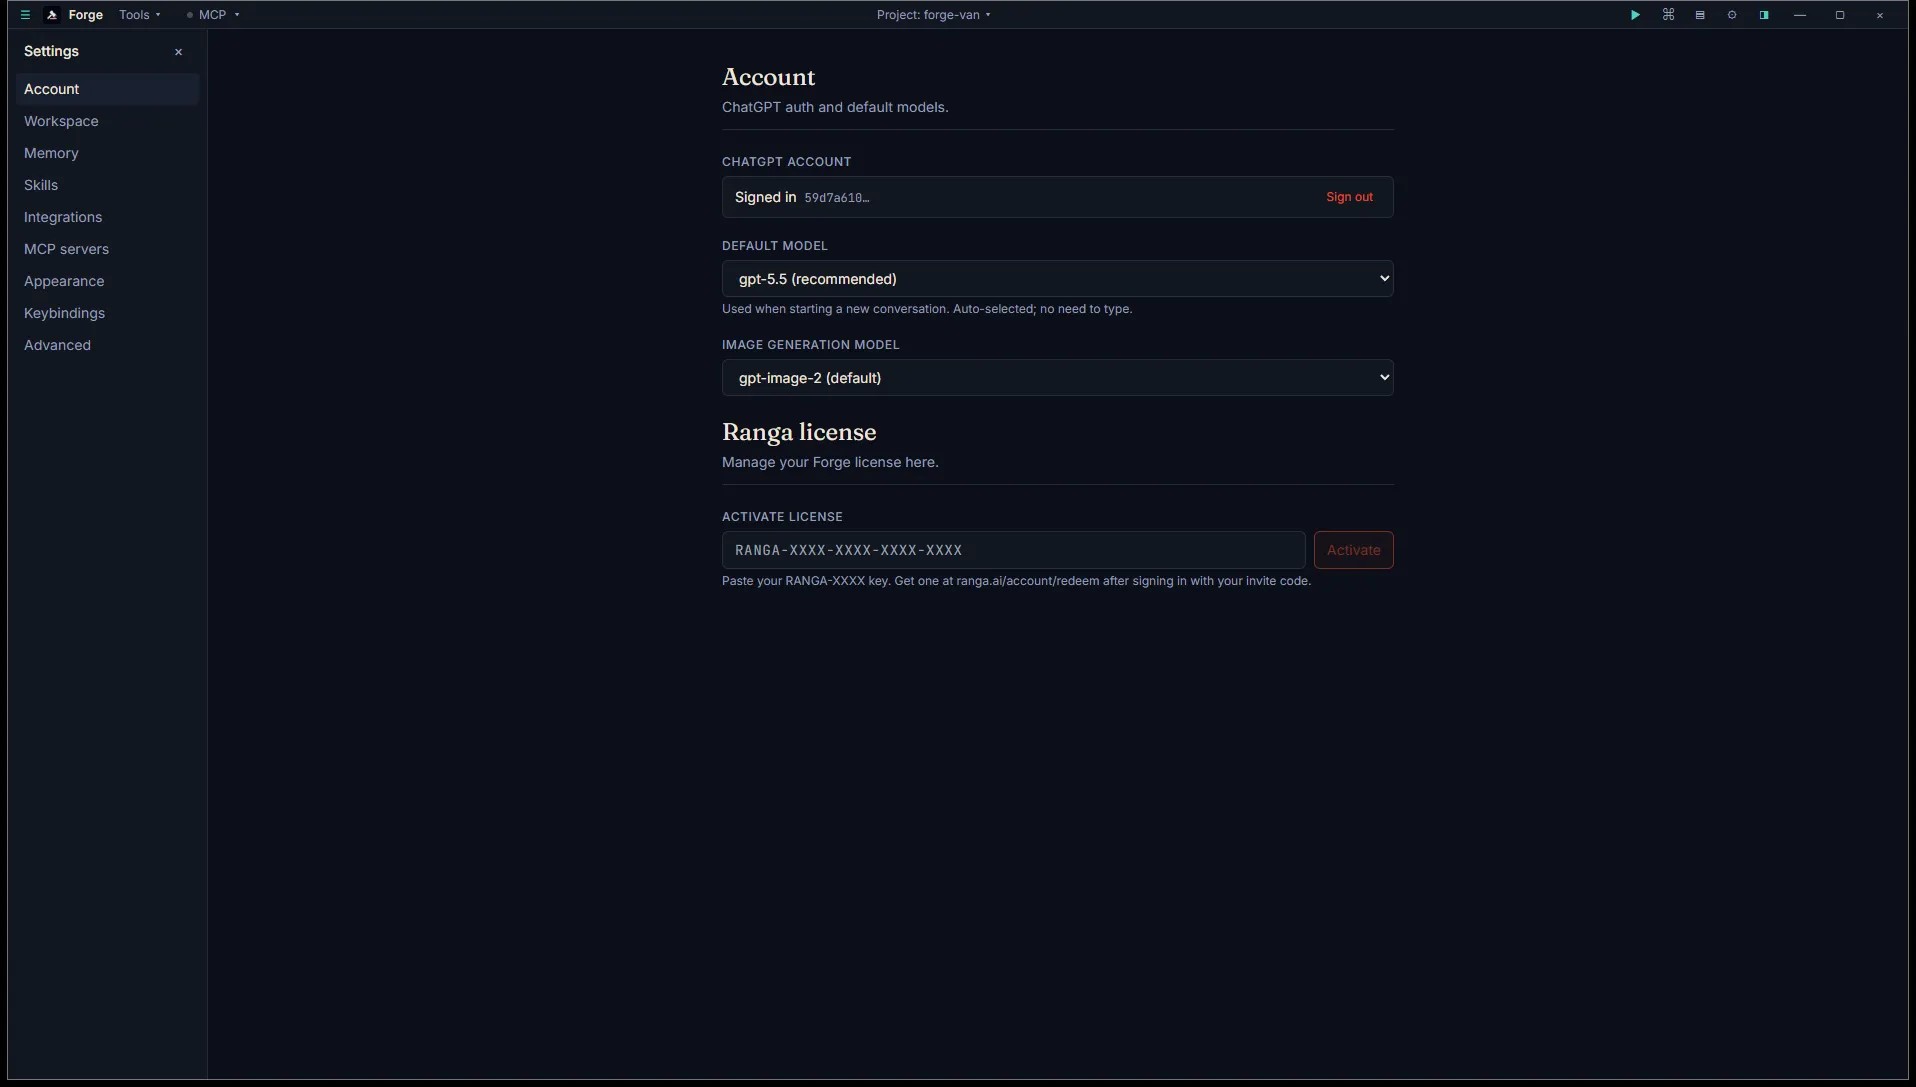Maximize the Forge window
The width and height of the screenshot is (1916, 1087).
pos(1840,15)
